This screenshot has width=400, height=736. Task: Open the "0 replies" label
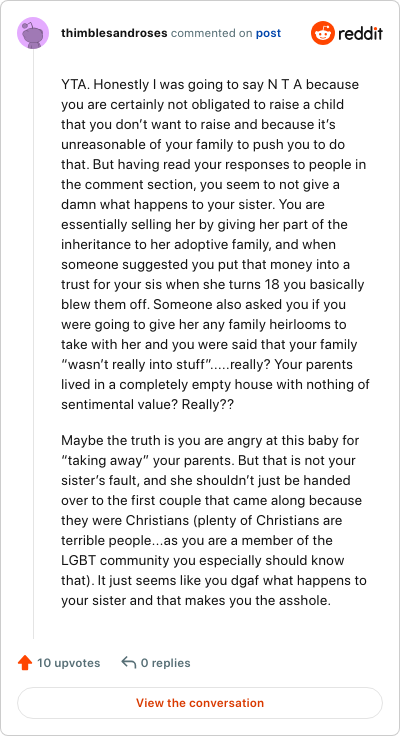(165, 663)
